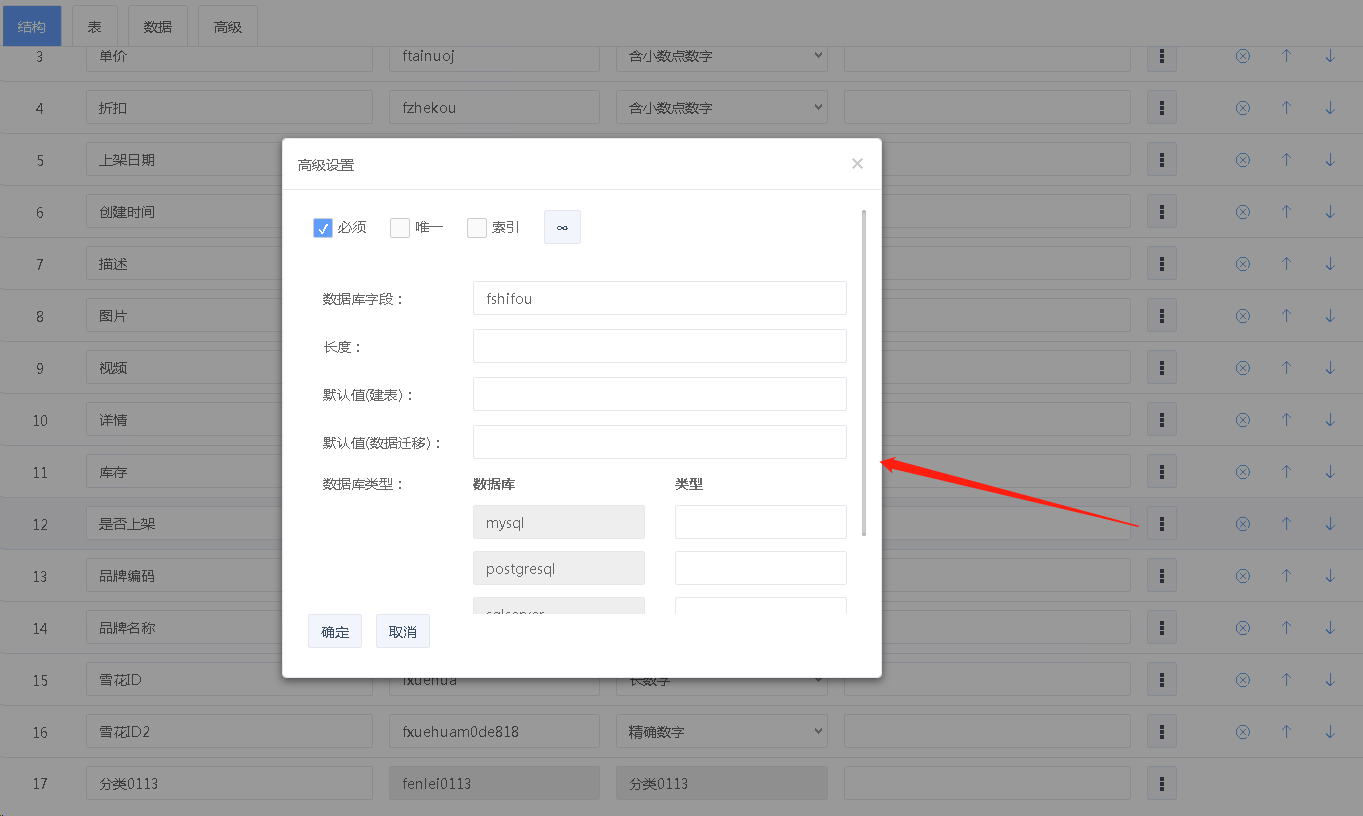1363x816 pixels.
Task: Tick the 索引 checkbox
Action: click(x=477, y=228)
